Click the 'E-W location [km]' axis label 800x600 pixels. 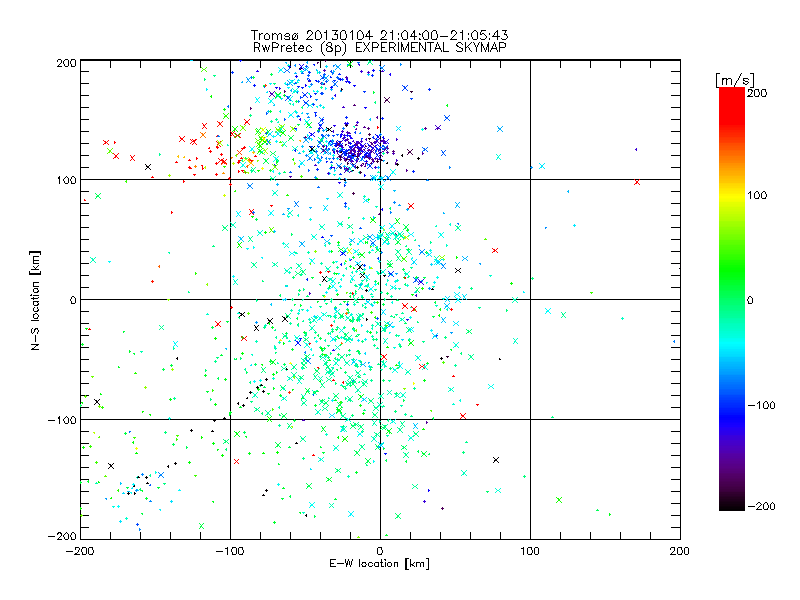point(379,563)
